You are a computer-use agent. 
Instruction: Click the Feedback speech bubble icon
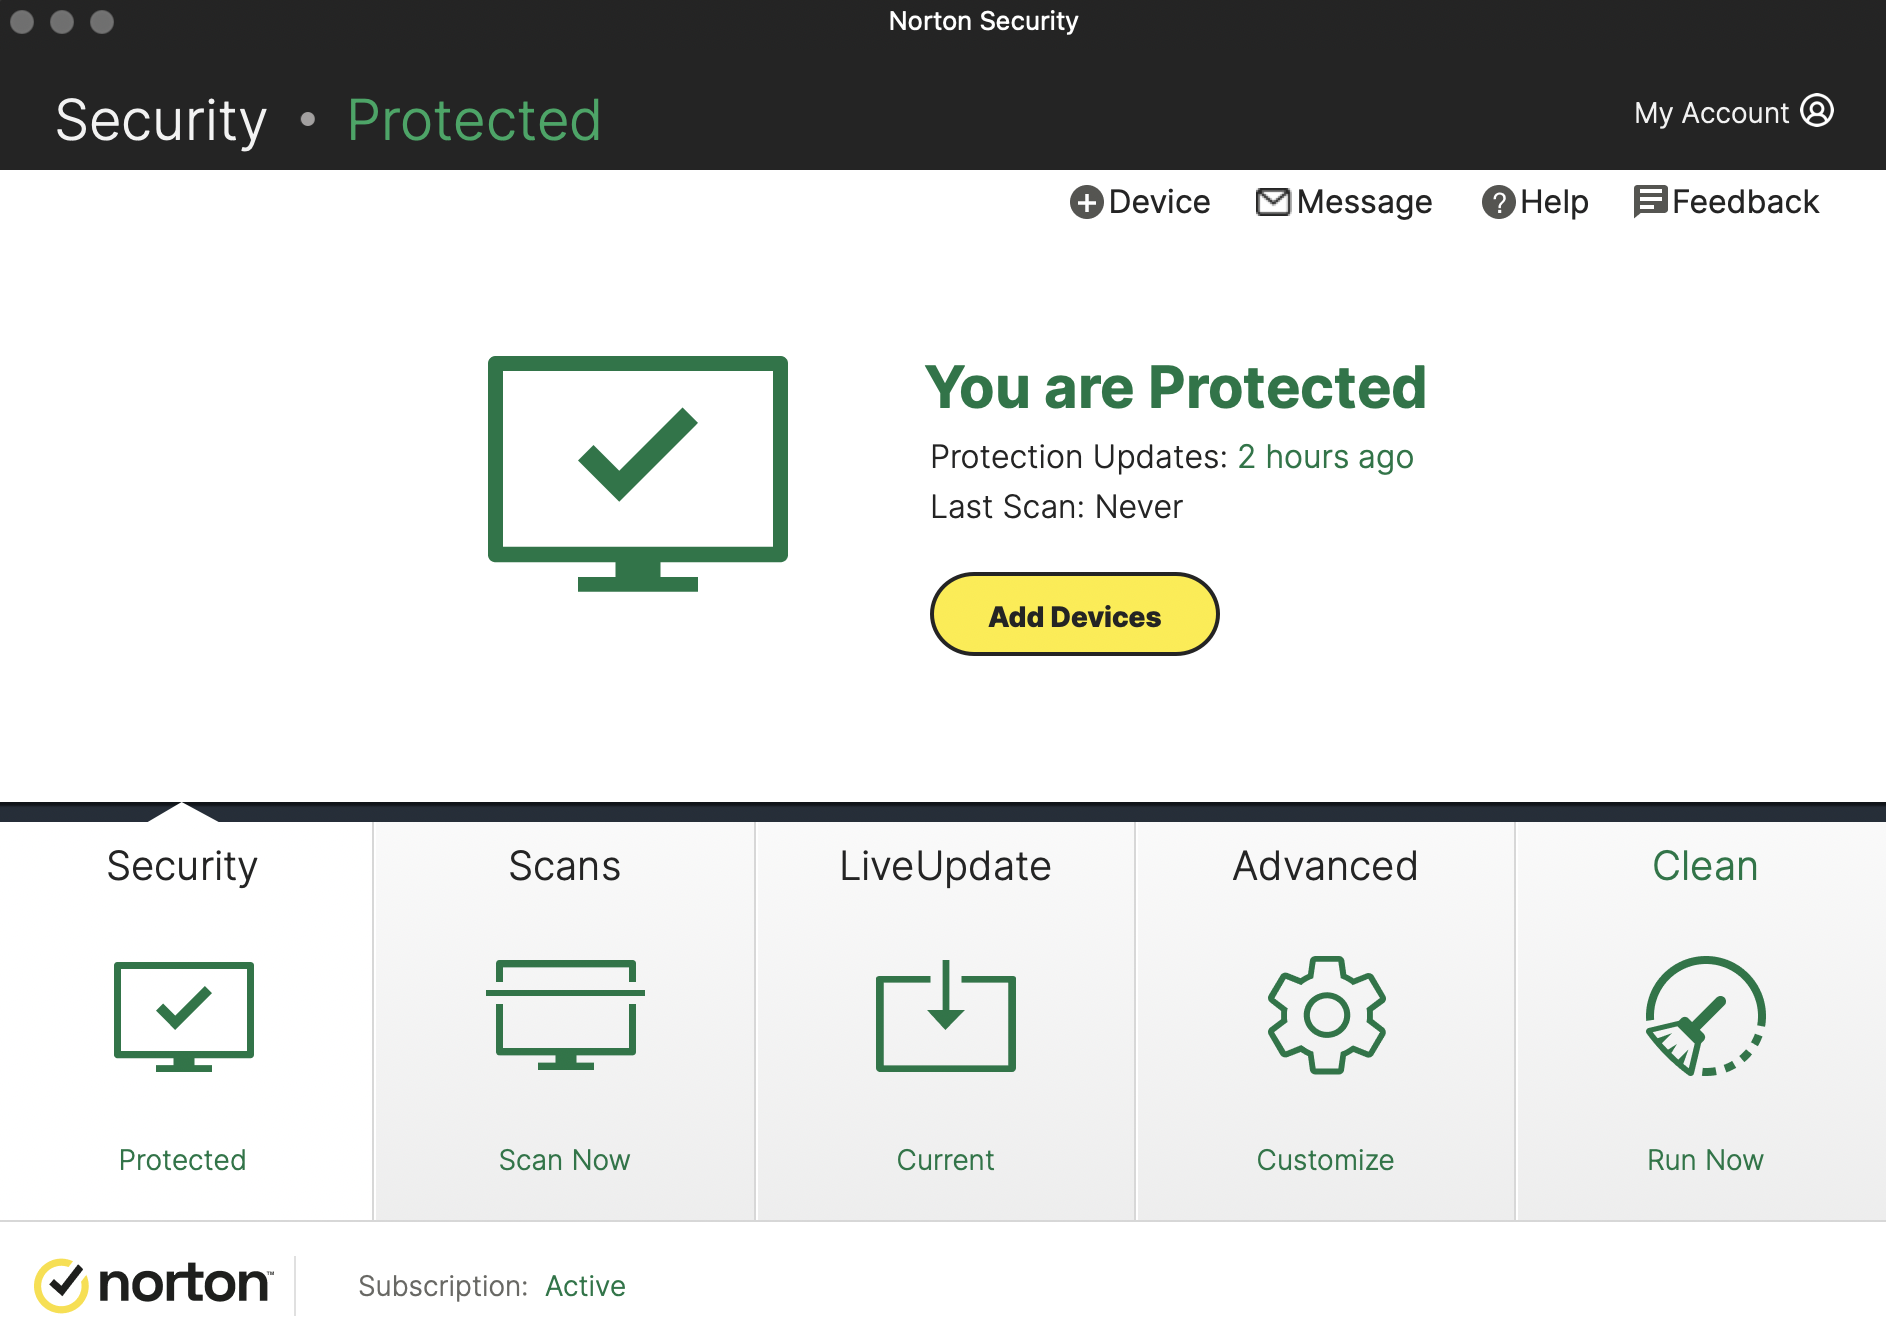point(1650,202)
